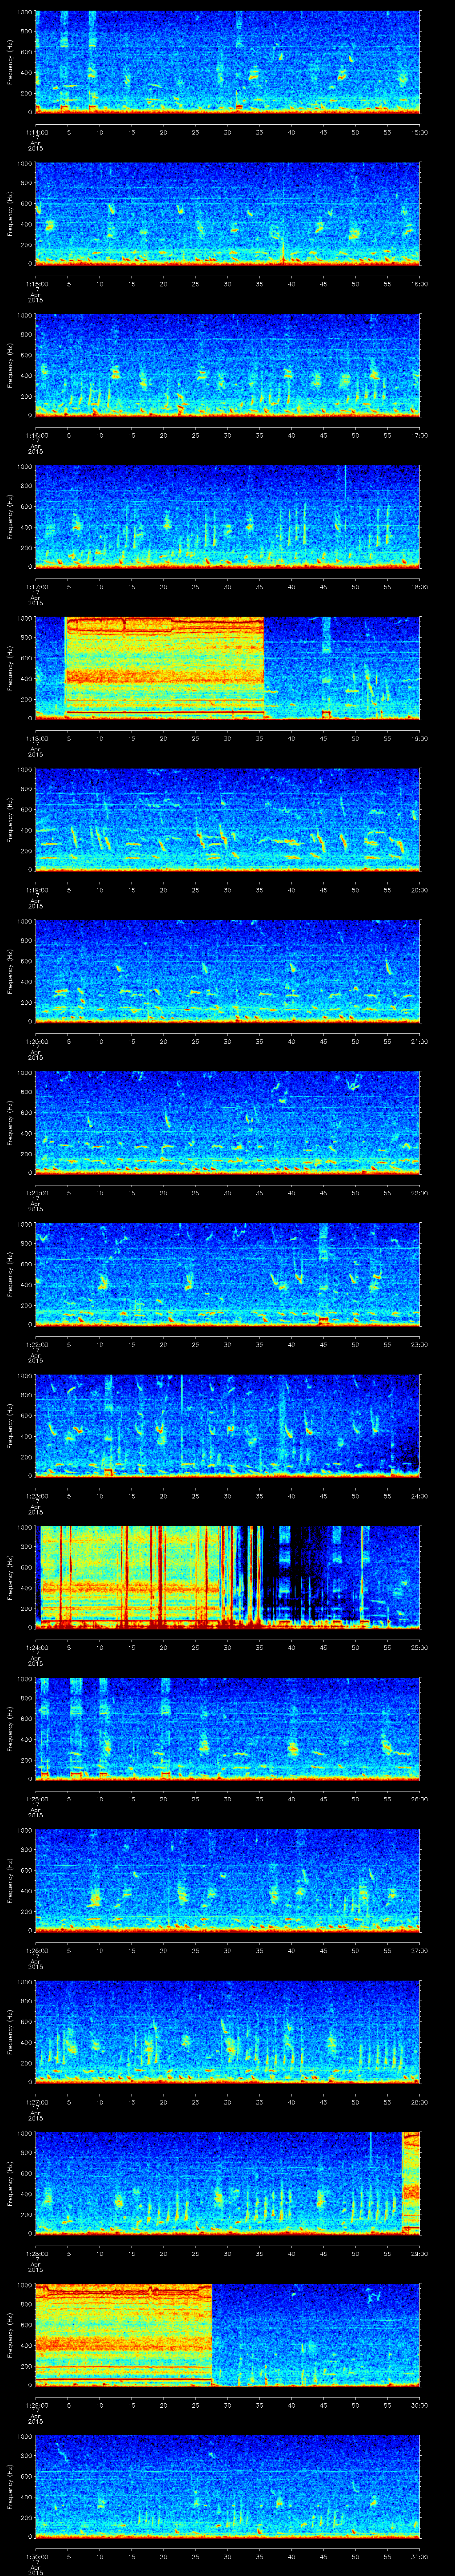Click the 1:29:00 start time label
Image resolution: width=455 pixels, height=2576 pixels.
coord(36,2405)
